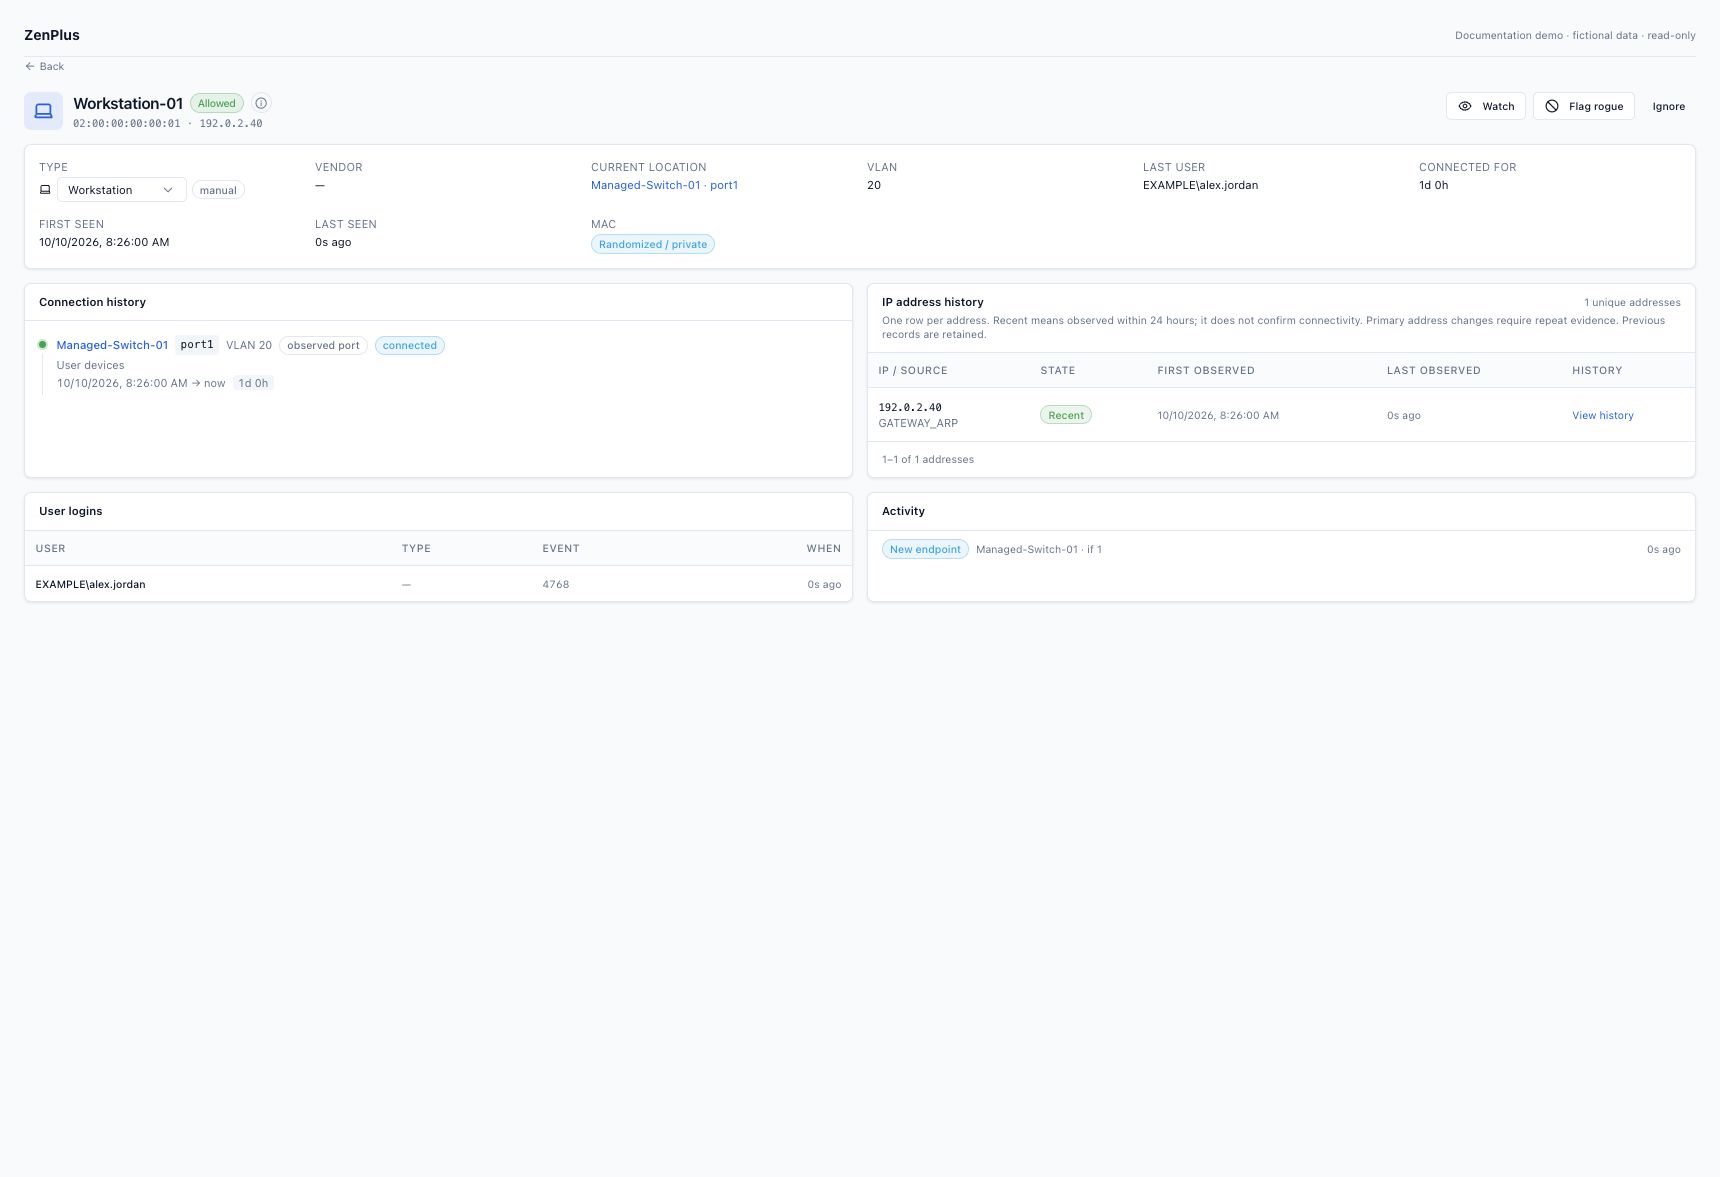Click the Last Observed column header

tap(1433, 370)
